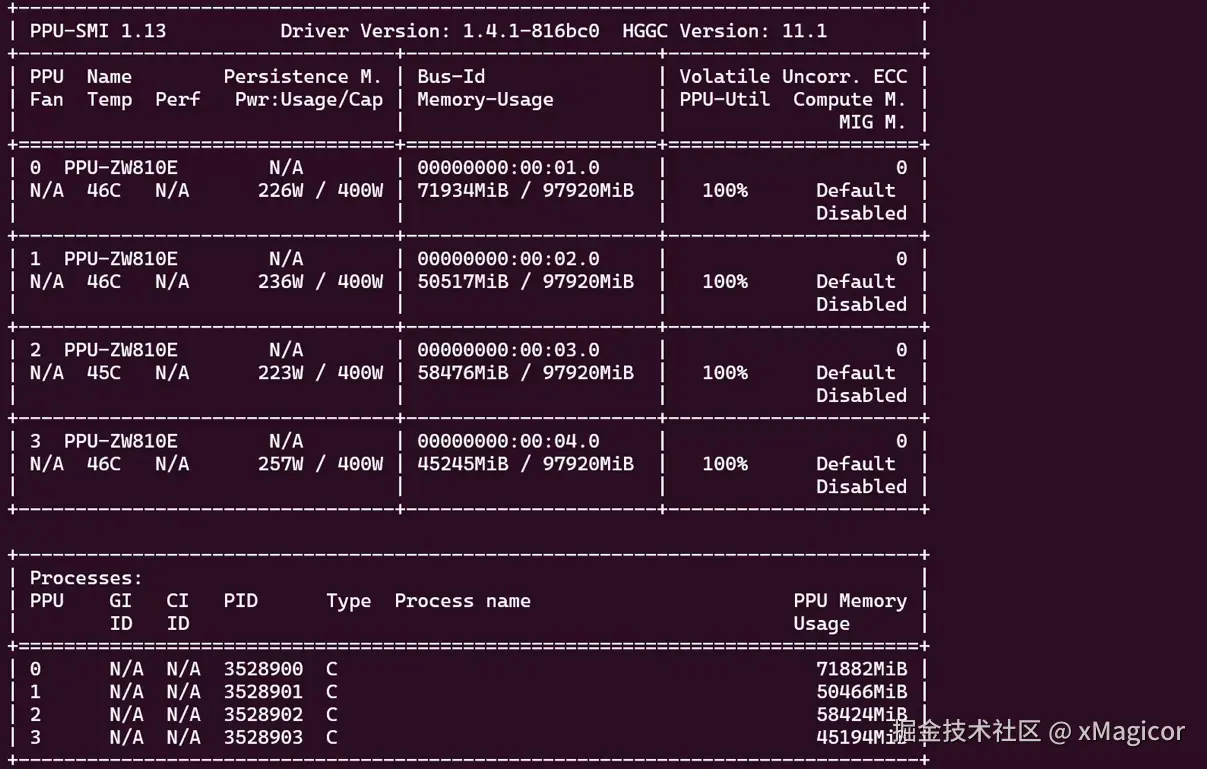Click the Process name column header

pyautogui.click(x=462, y=600)
